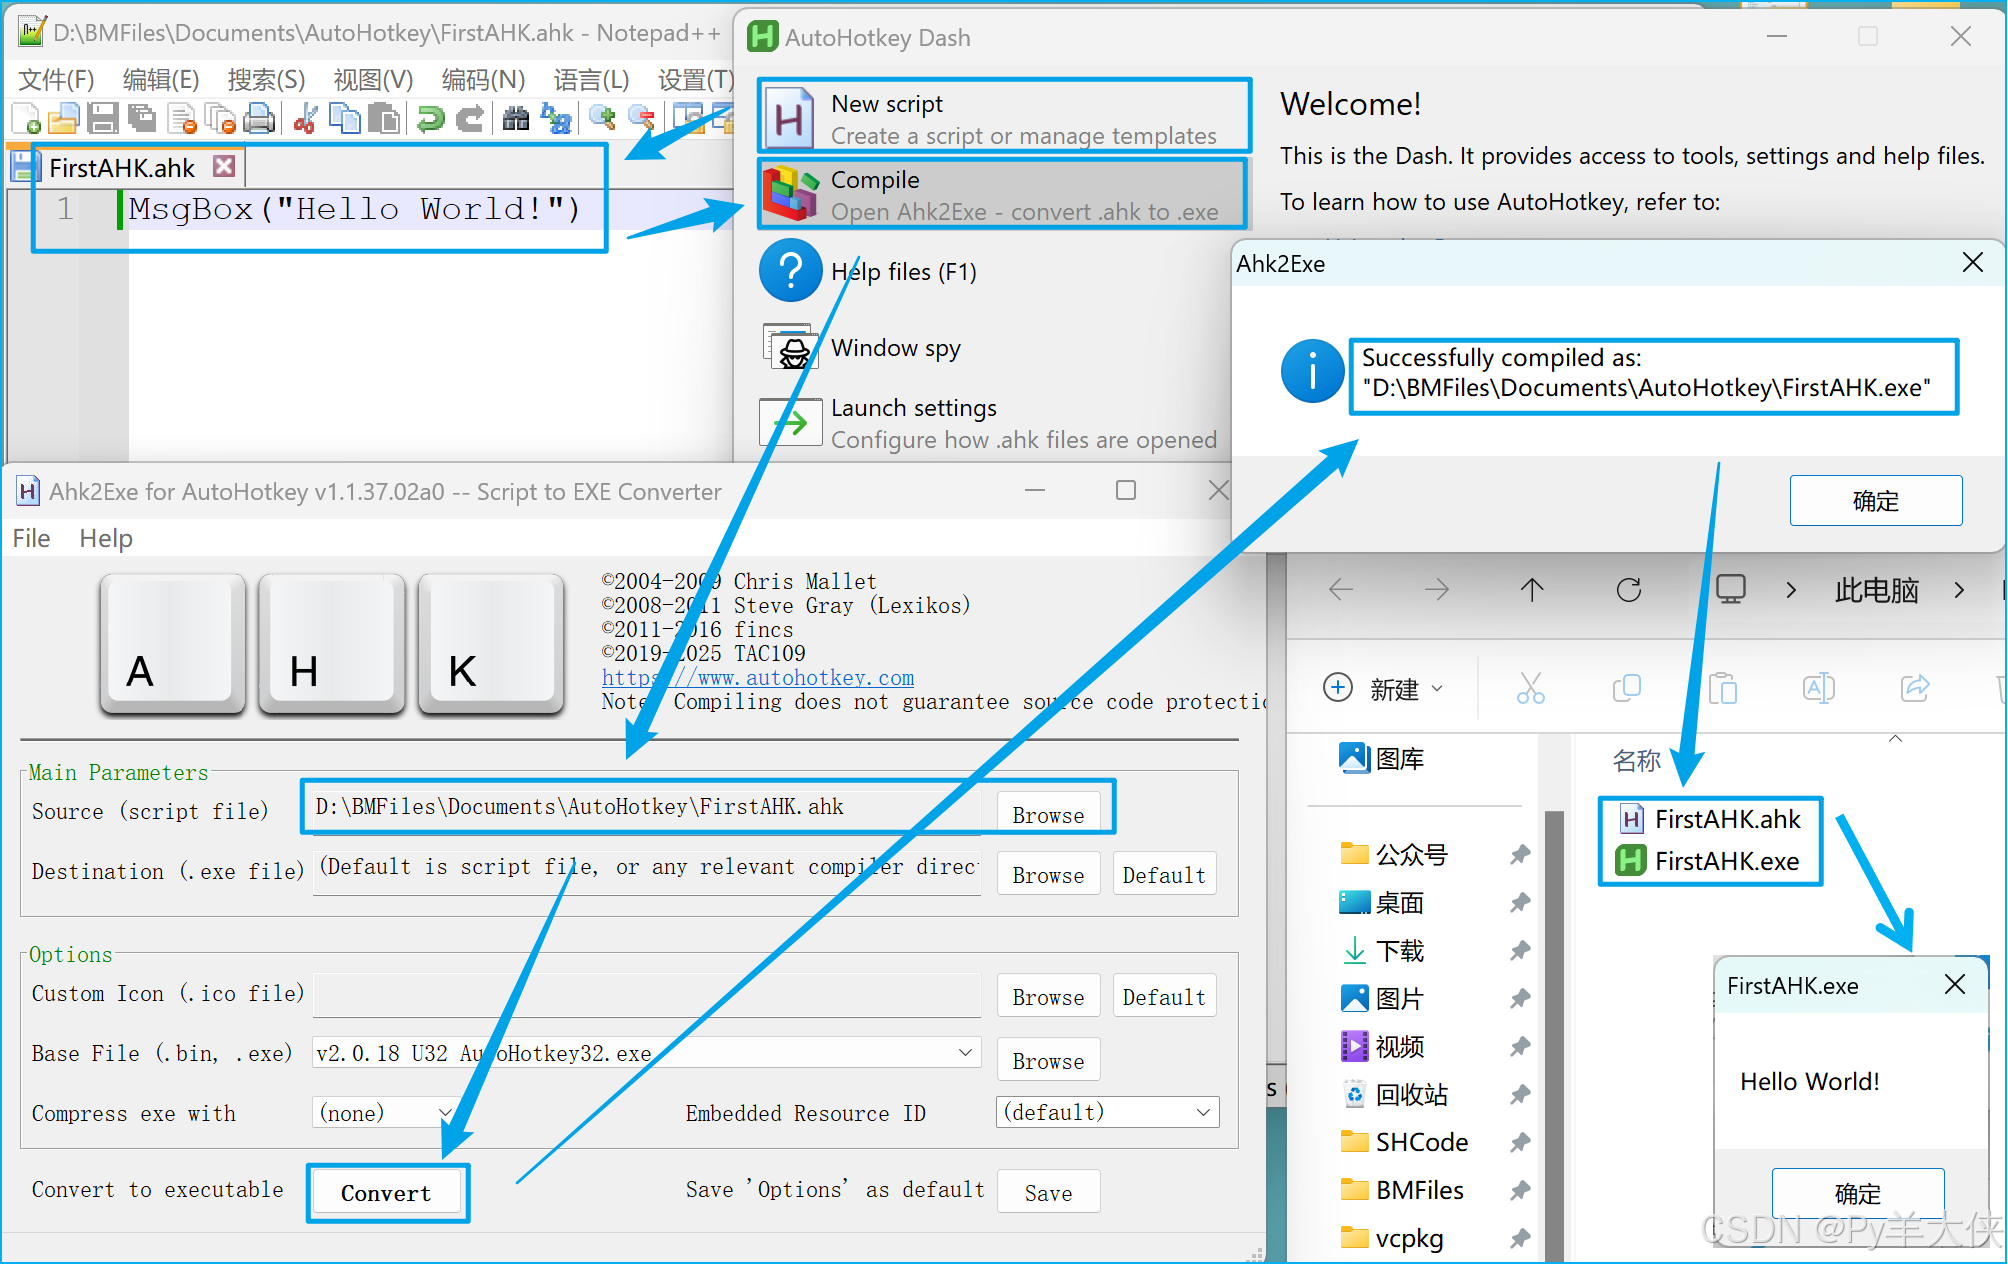This screenshot has height=1264, width=2008.
Task: Close the FirstAHK.ahk tab
Action: [224, 166]
